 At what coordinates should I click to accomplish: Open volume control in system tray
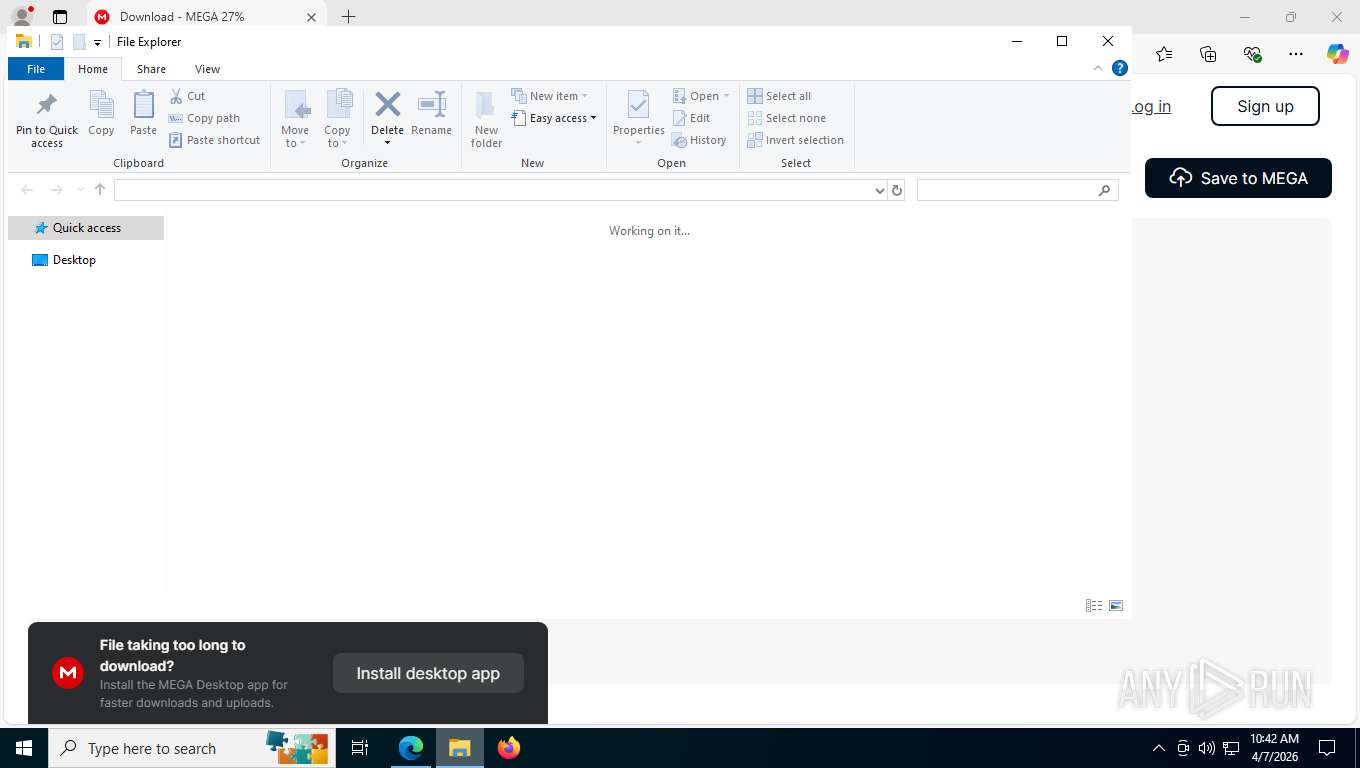tap(1207, 748)
